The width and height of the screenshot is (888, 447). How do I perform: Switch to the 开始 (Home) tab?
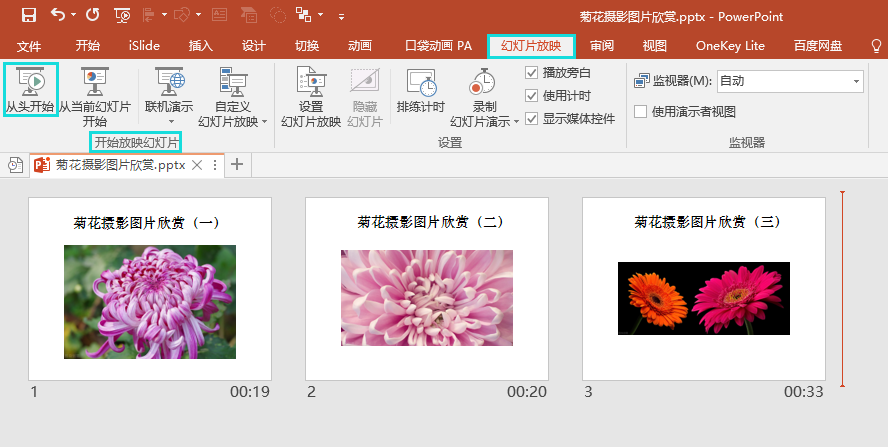coord(88,46)
